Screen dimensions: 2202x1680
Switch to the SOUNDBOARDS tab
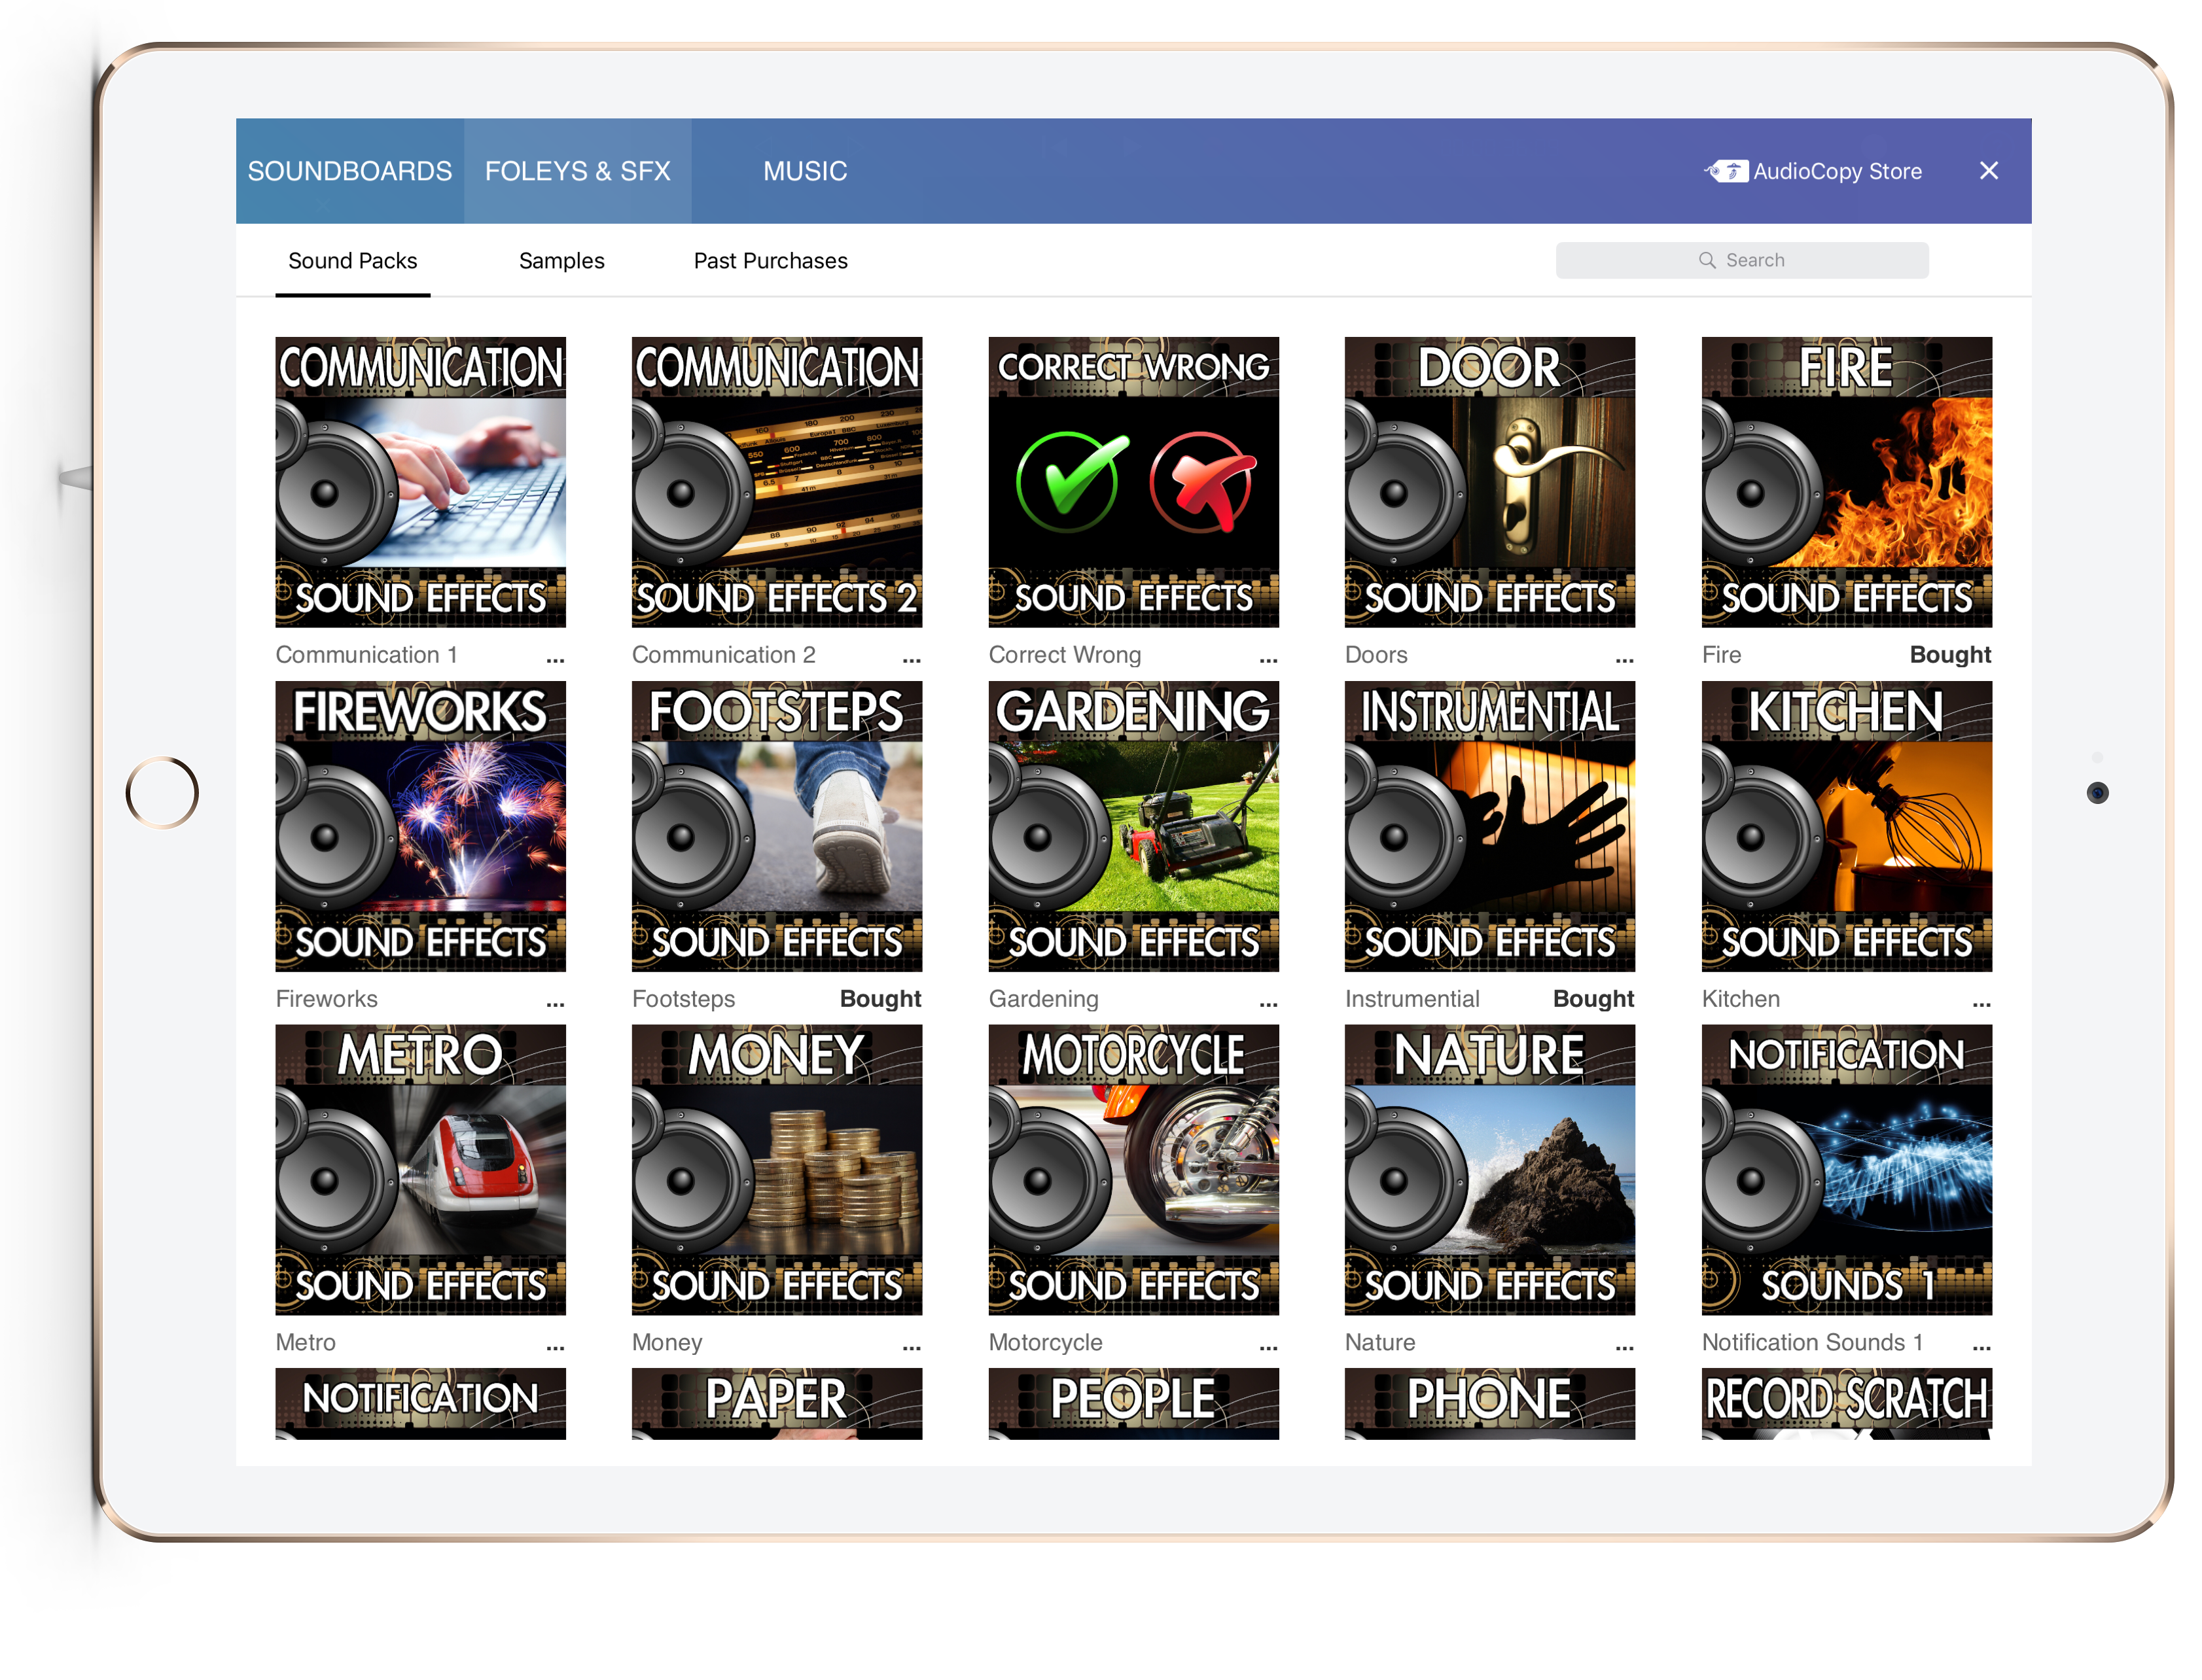(x=350, y=170)
